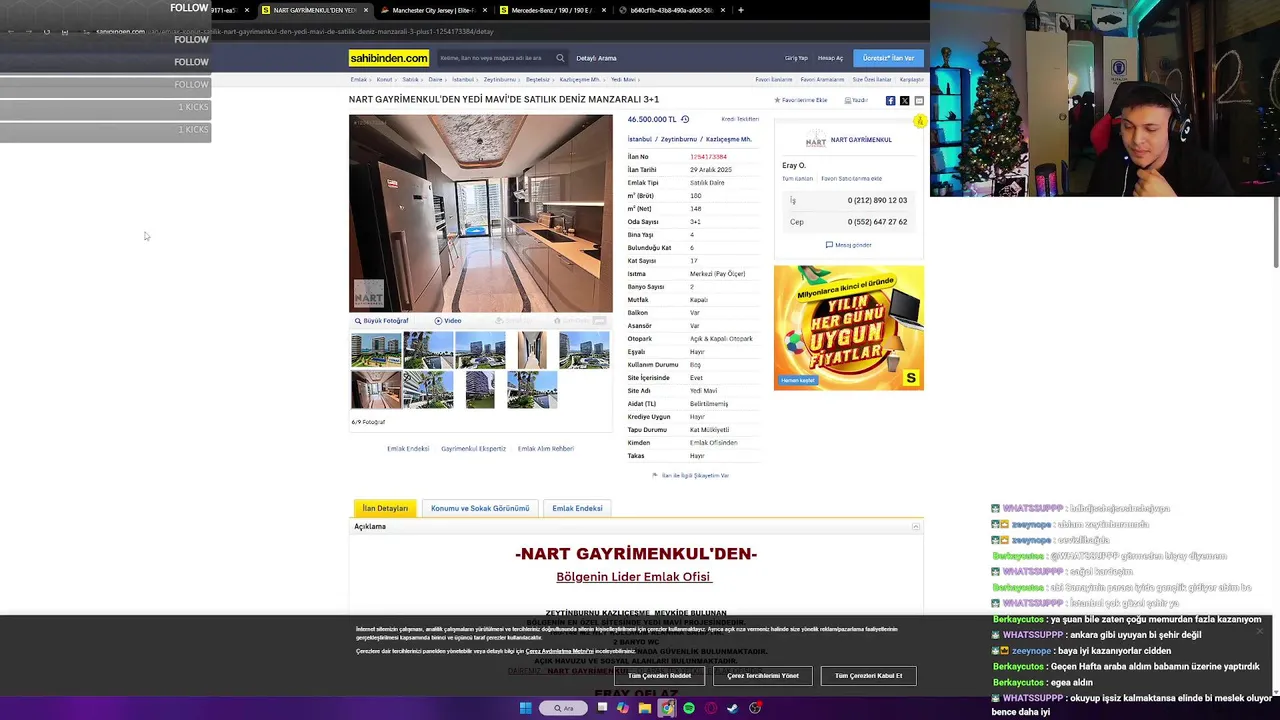The image size is (1280, 720).
Task: Open Daire breadcrumb
Action: [435, 79]
